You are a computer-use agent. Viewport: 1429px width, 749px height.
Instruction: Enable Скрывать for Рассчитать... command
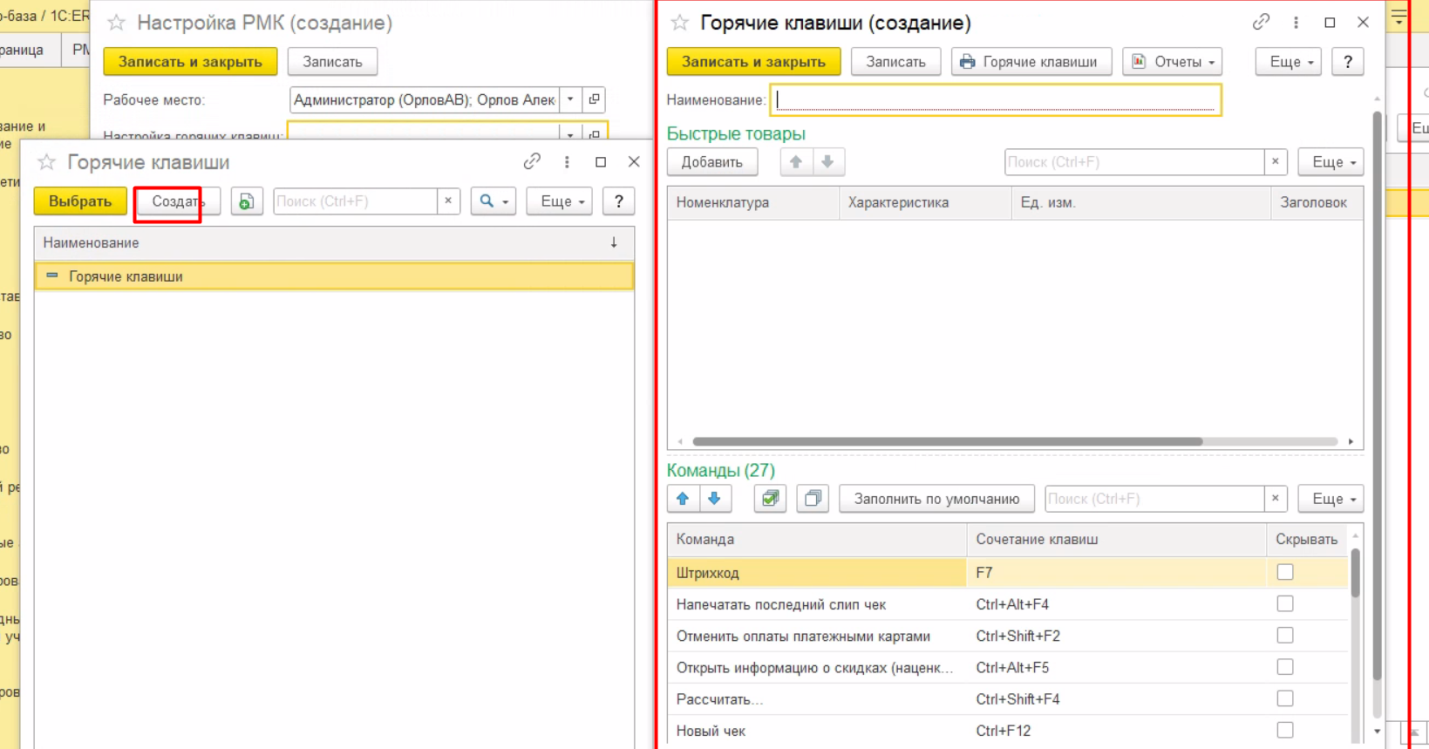pyautogui.click(x=1285, y=699)
